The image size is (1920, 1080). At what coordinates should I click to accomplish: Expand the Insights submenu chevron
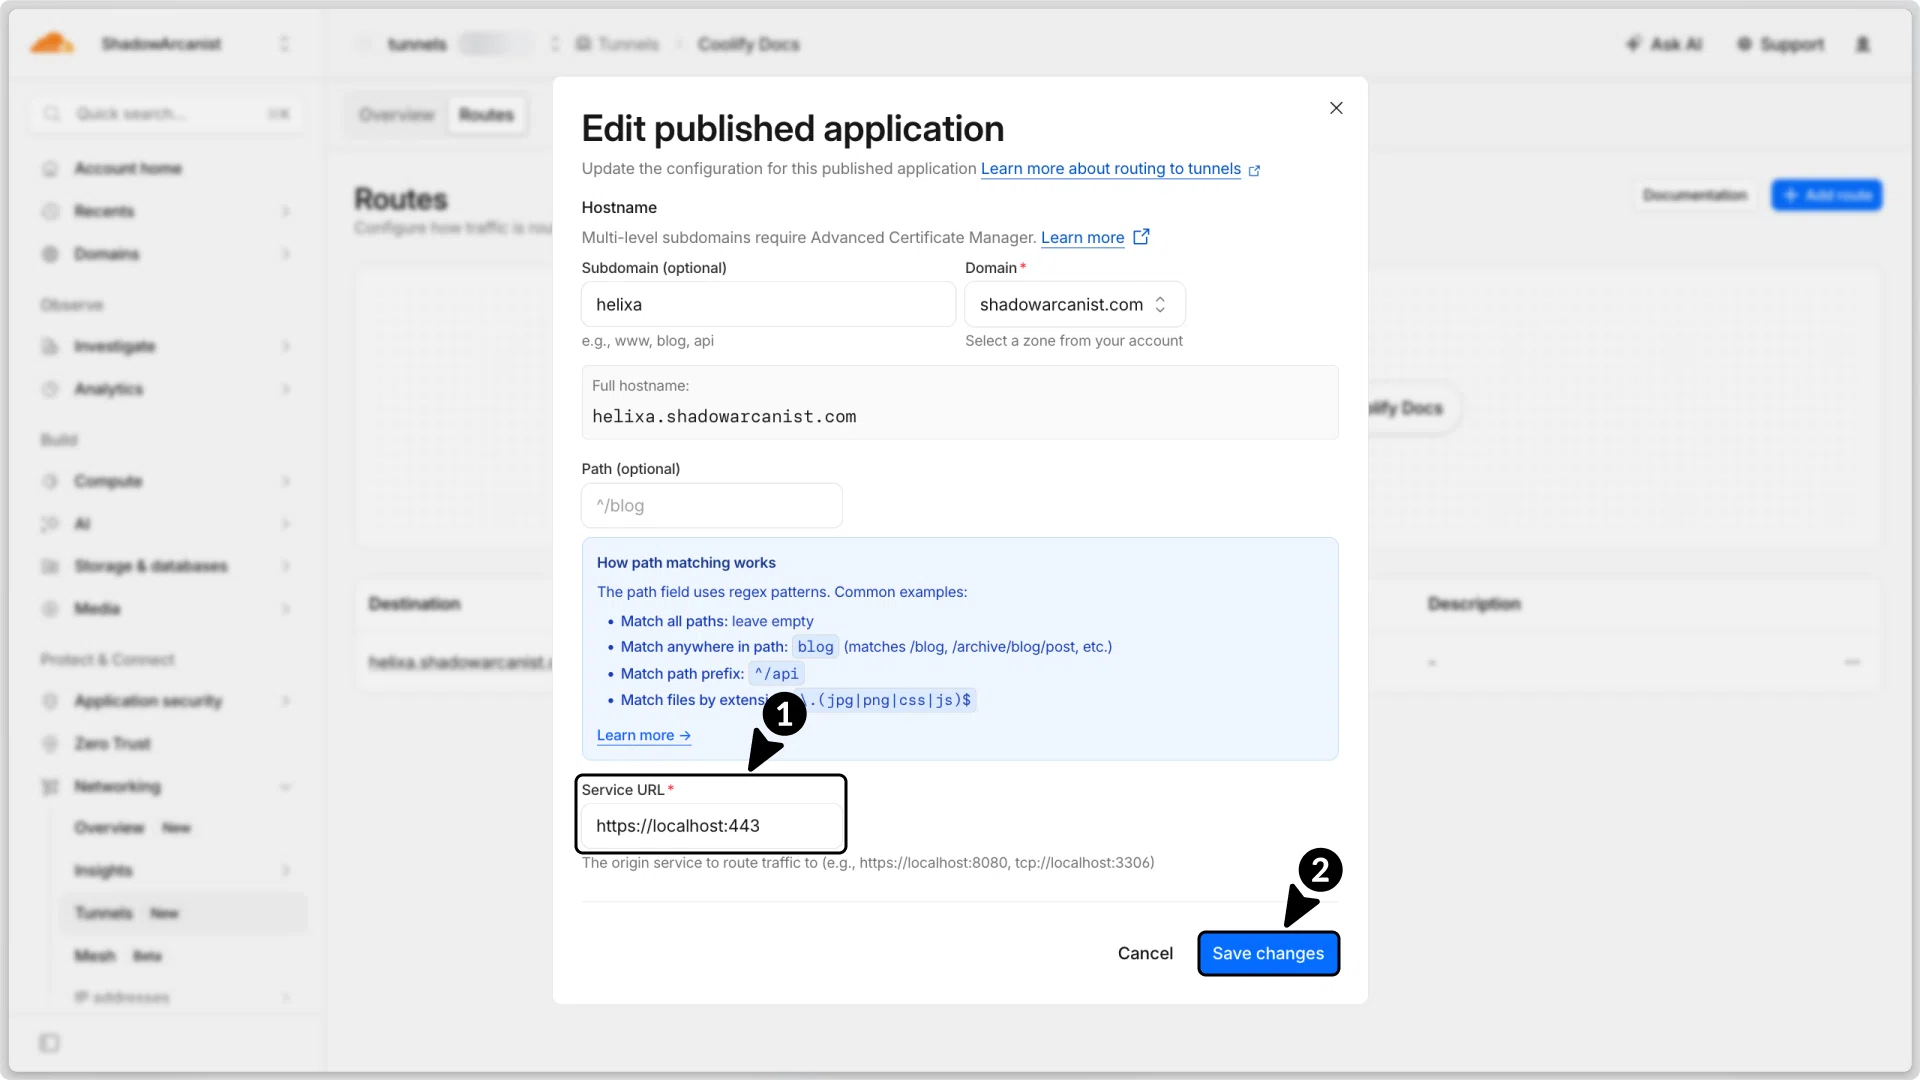click(x=286, y=870)
